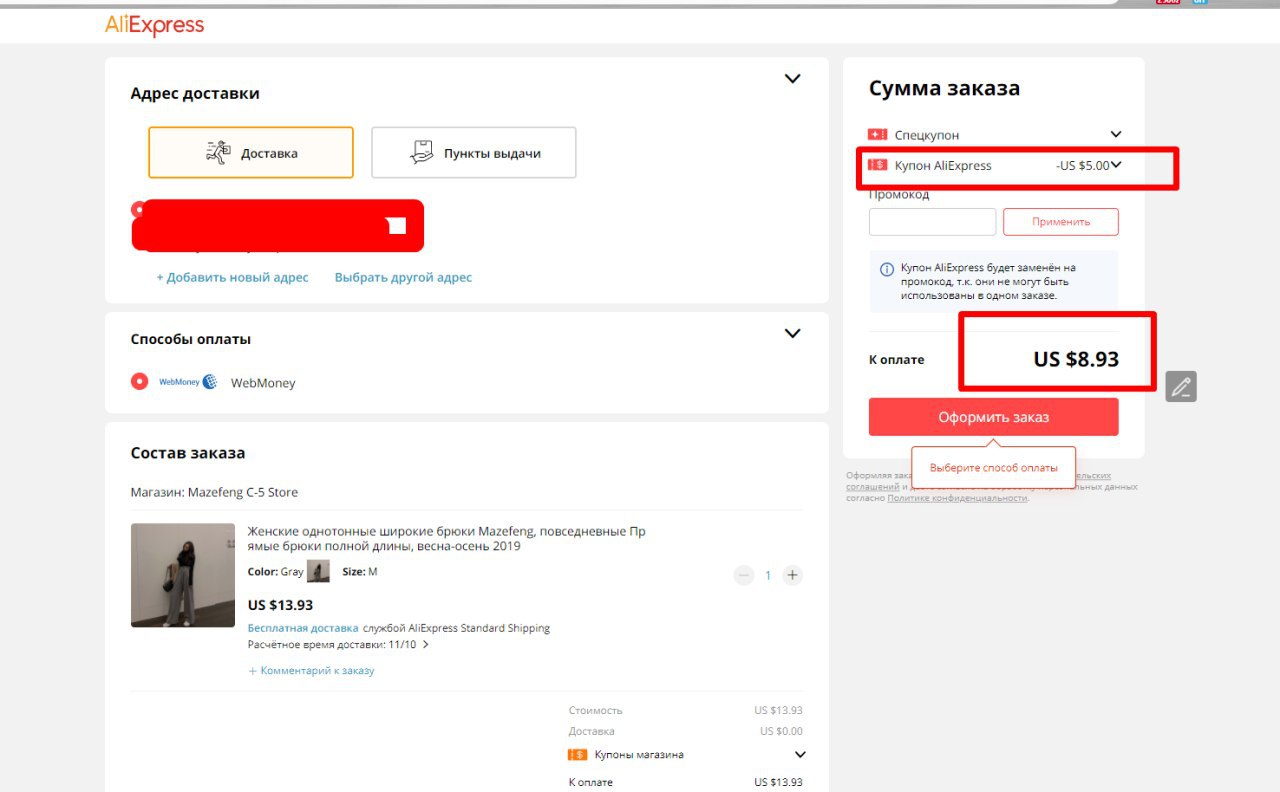Click the product price US $13.93
The width and height of the screenshot is (1280, 792).
(x=280, y=605)
